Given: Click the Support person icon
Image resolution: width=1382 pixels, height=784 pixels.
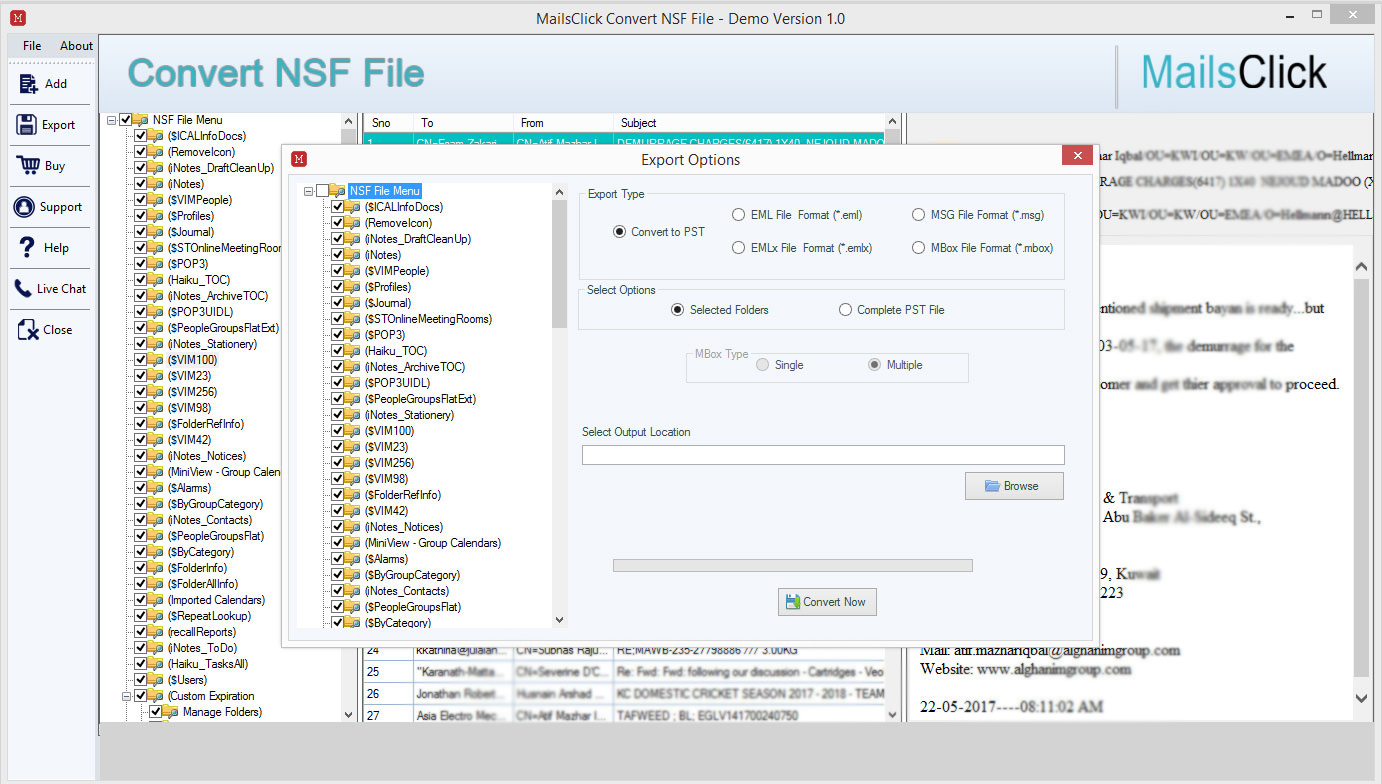Looking at the screenshot, I should pos(24,207).
